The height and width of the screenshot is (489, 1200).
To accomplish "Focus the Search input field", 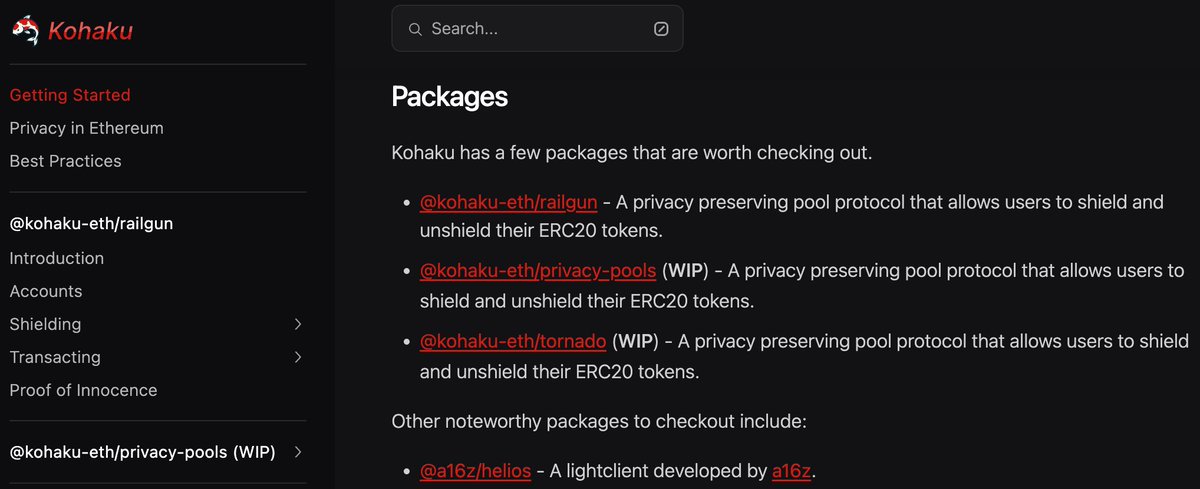I will [535, 29].
